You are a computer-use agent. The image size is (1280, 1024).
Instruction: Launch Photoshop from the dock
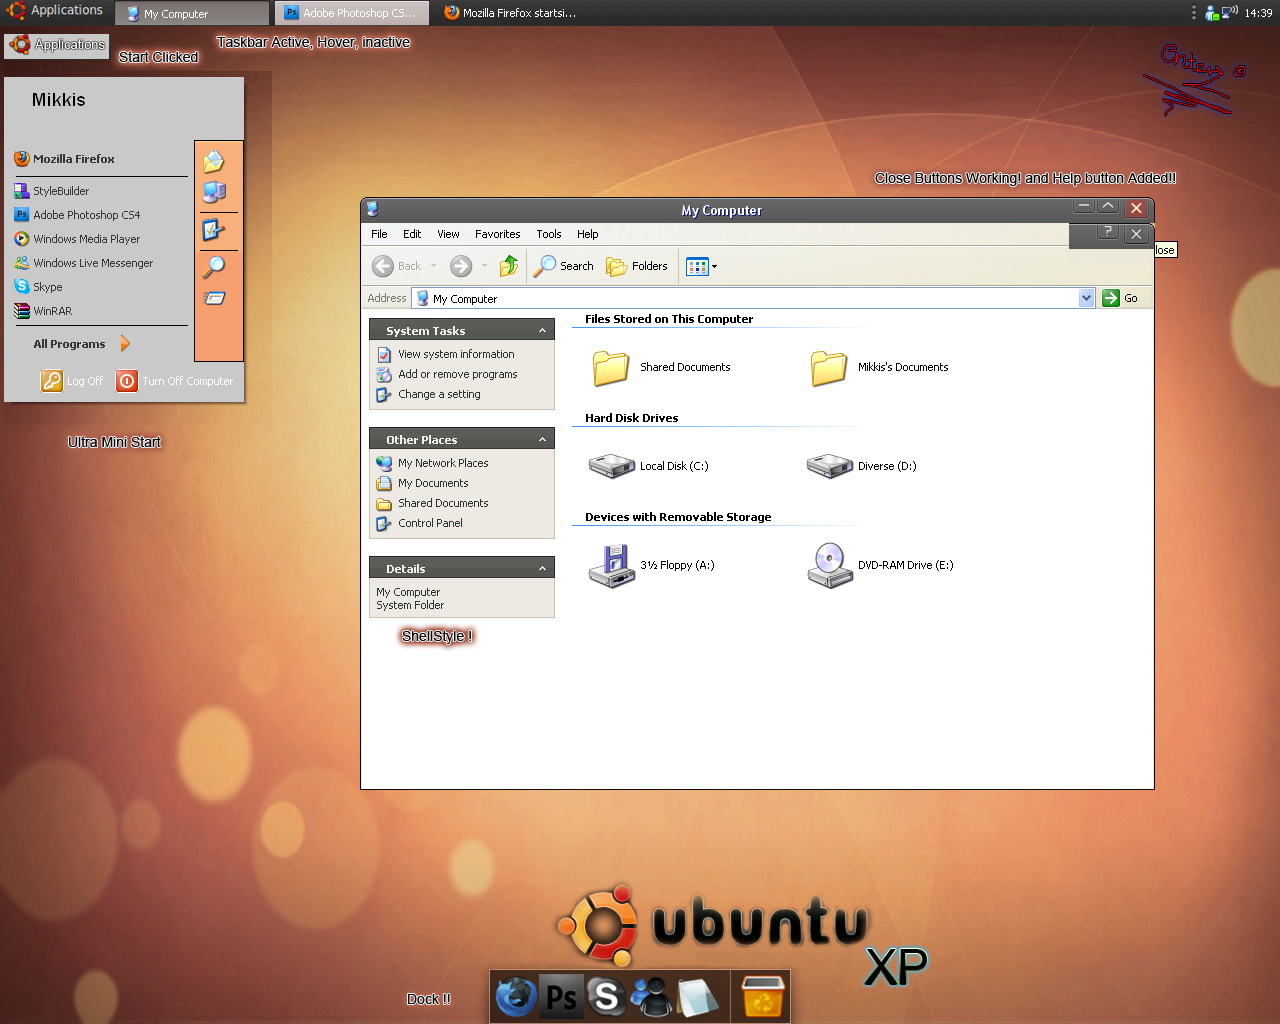point(561,996)
